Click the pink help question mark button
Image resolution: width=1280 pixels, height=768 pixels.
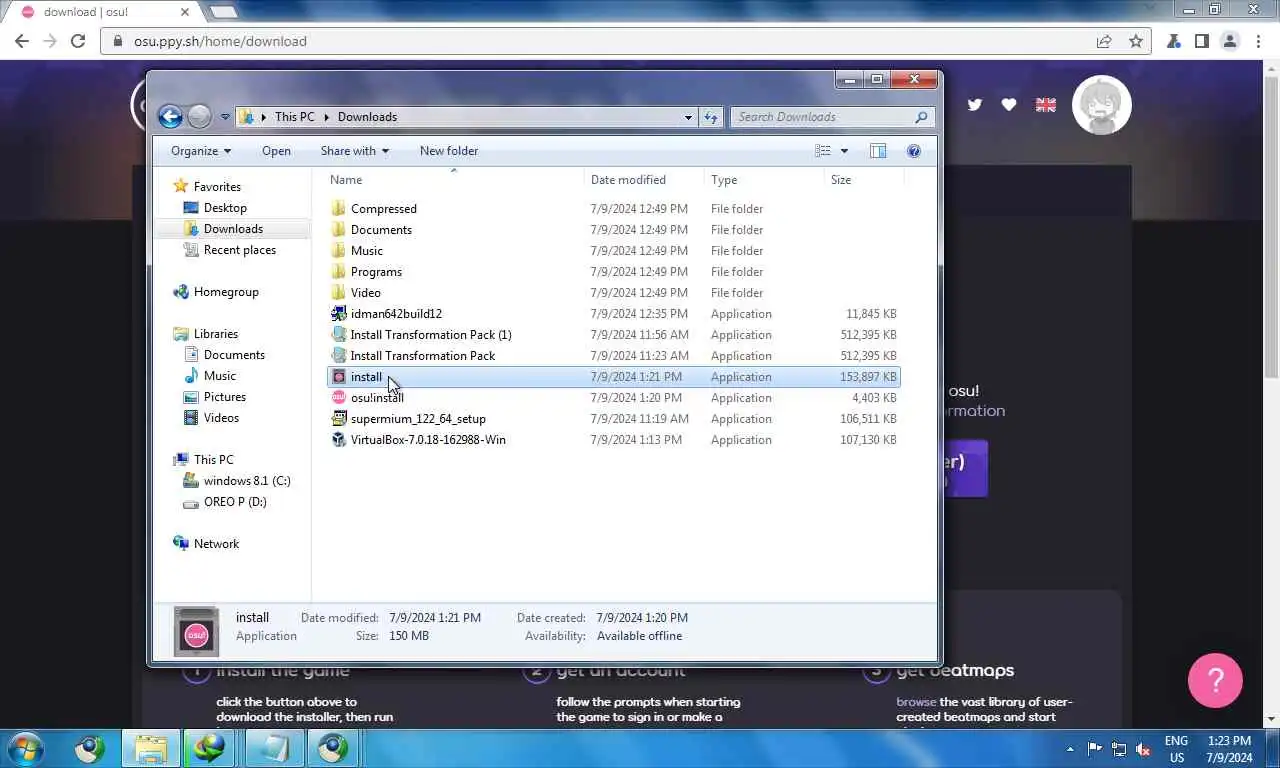[1215, 680]
